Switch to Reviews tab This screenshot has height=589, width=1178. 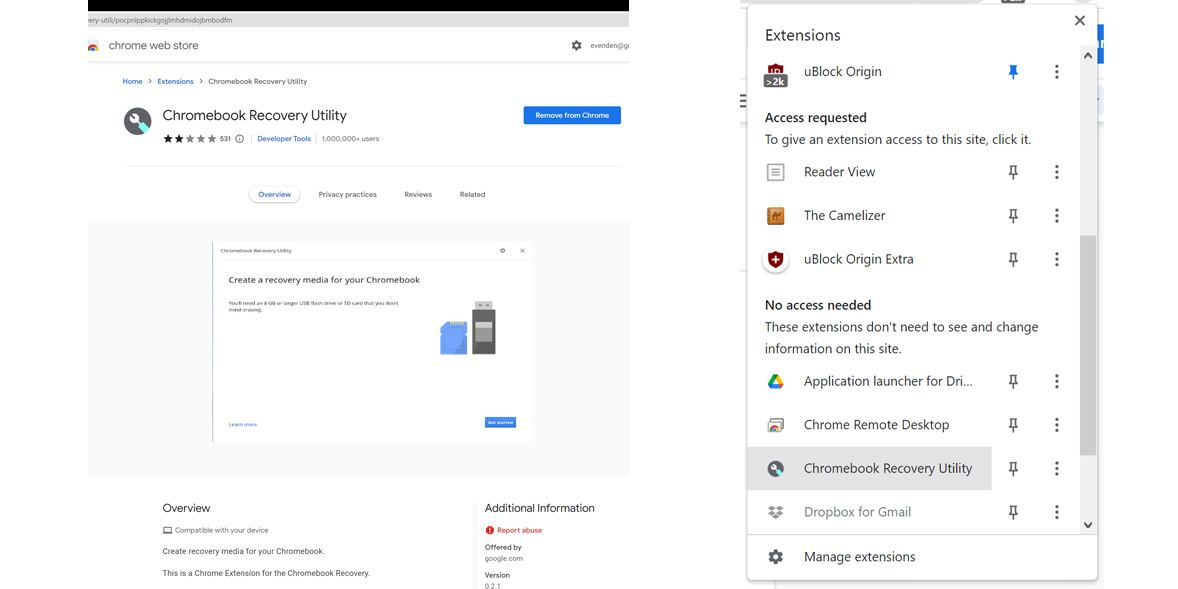click(418, 195)
